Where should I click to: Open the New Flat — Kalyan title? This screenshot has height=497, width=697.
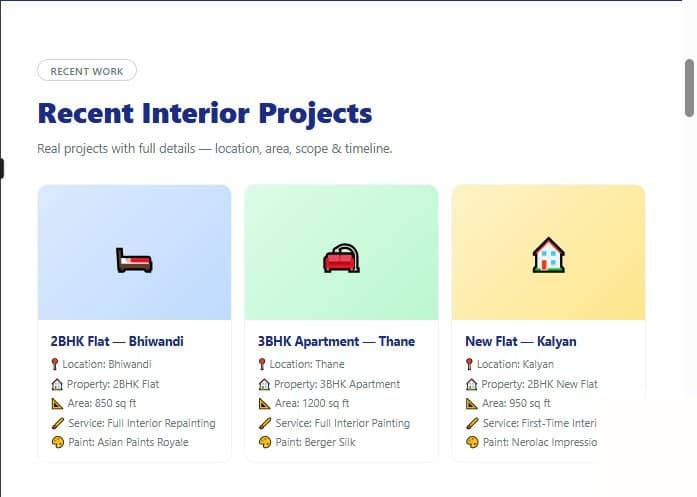tap(521, 341)
